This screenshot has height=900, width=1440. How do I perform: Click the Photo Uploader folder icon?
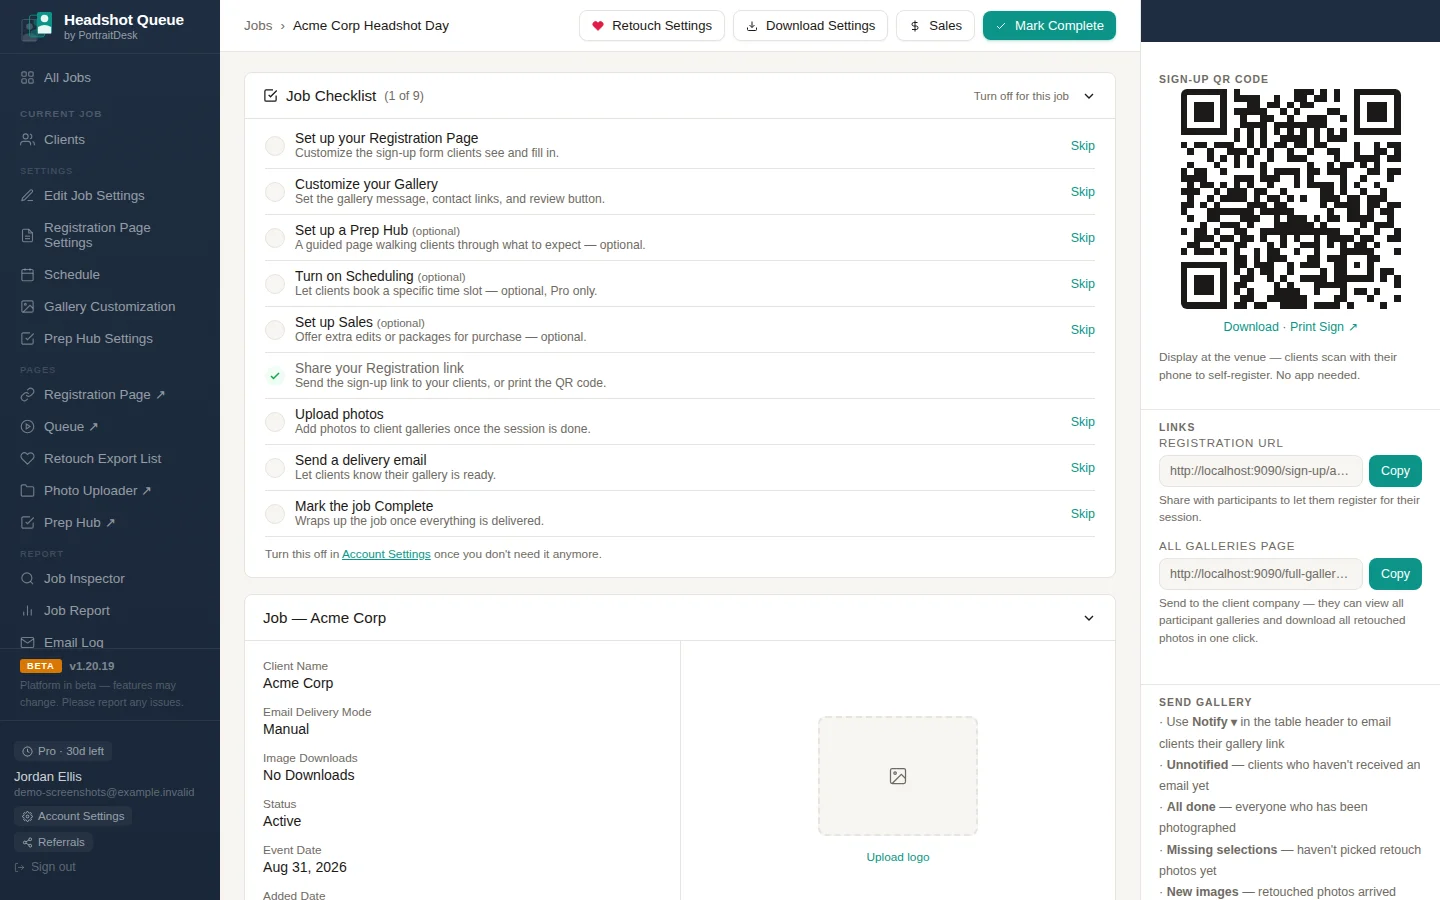tap(27, 491)
